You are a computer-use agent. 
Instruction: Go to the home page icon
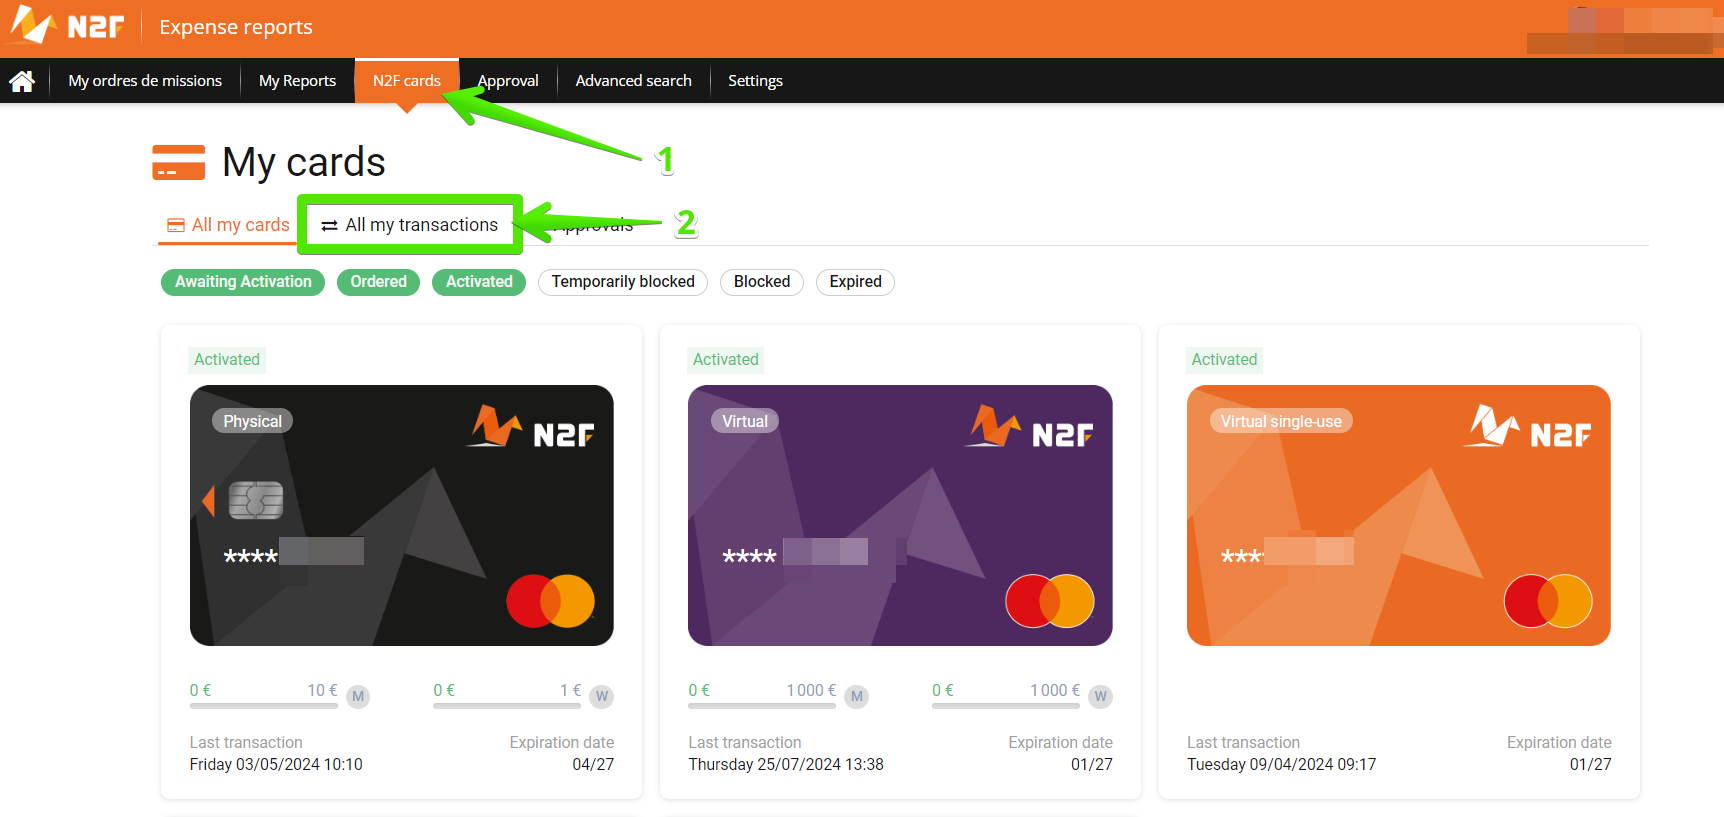point(22,81)
